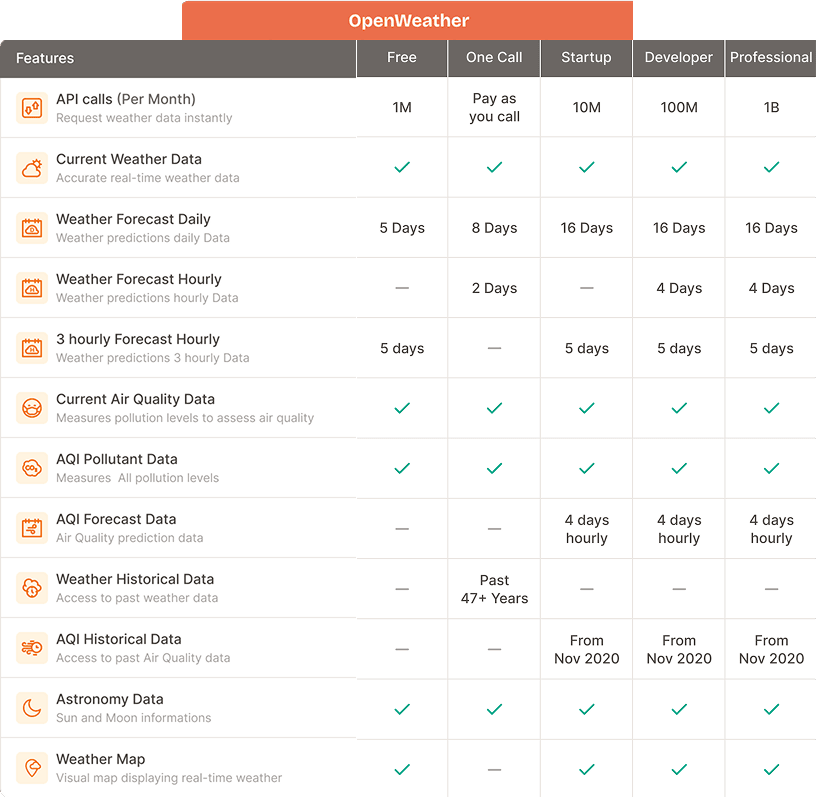816x797 pixels.
Task: Click the Features column header
Action: tap(45, 58)
